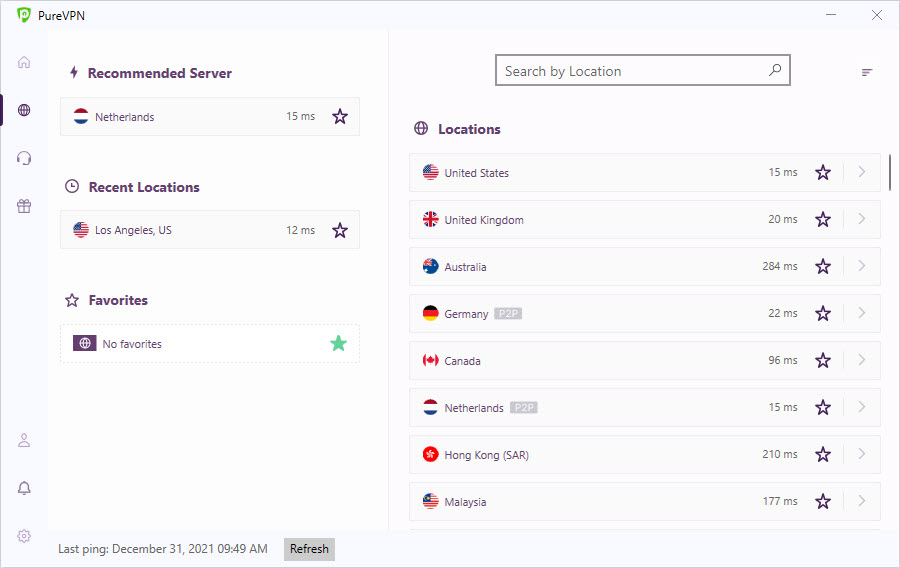The width and height of the screenshot is (900, 568).
Task: Expand United States city list chevron
Action: point(862,172)
